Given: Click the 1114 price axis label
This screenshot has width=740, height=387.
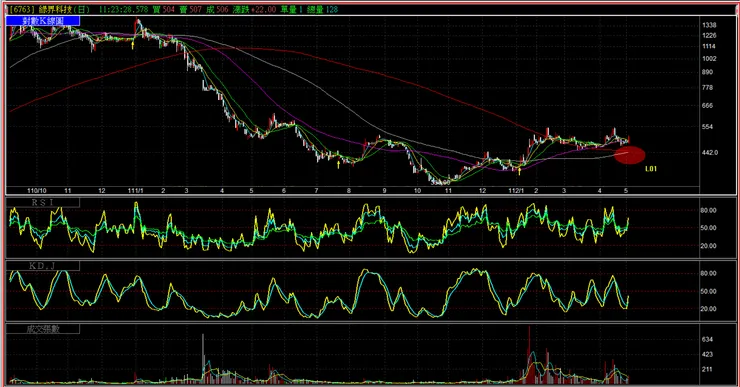Looking at the screenshot, I should [709, 47].
